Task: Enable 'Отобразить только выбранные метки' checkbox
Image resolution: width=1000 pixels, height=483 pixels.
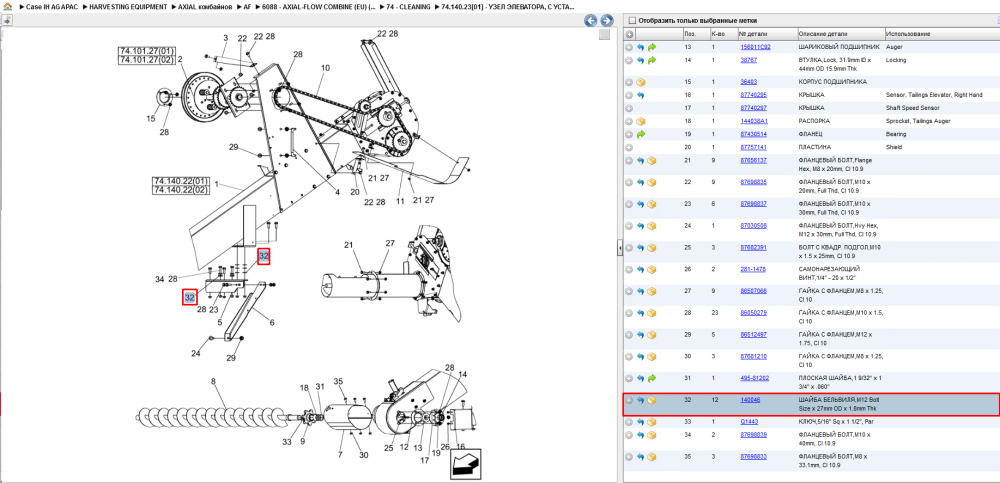Action: [x=632, y=20]
